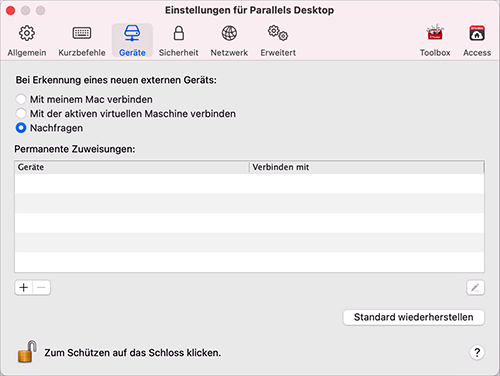
Task: Switch to the Netzwerk globe tab
Action: (x=229, y=40)
